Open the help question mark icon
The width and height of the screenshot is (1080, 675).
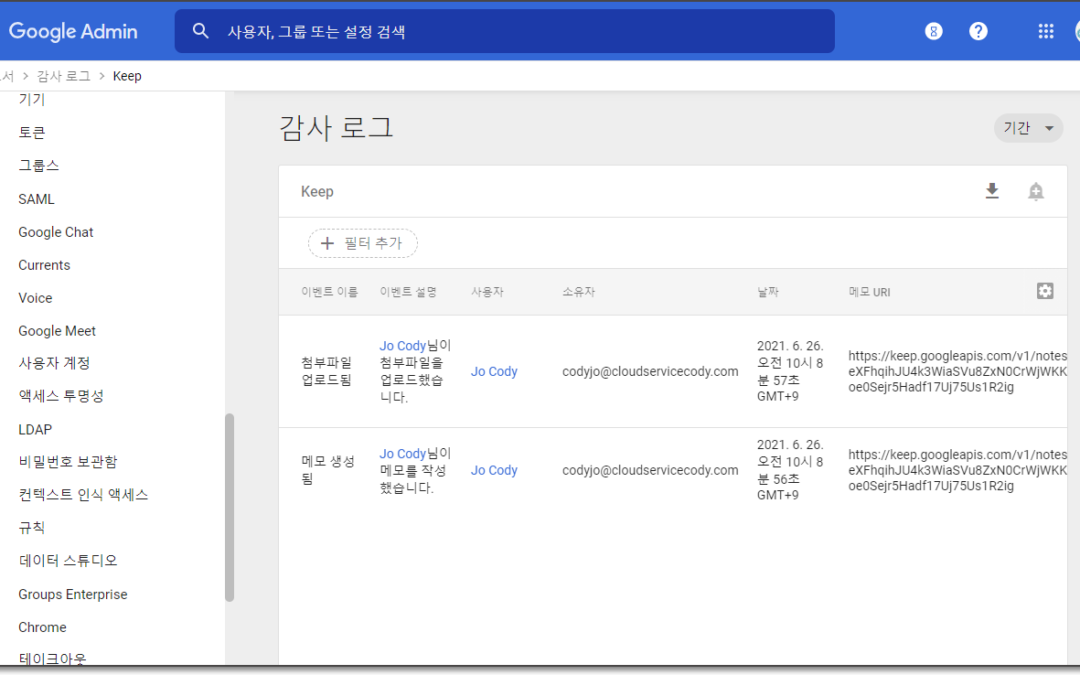[978, 31]
